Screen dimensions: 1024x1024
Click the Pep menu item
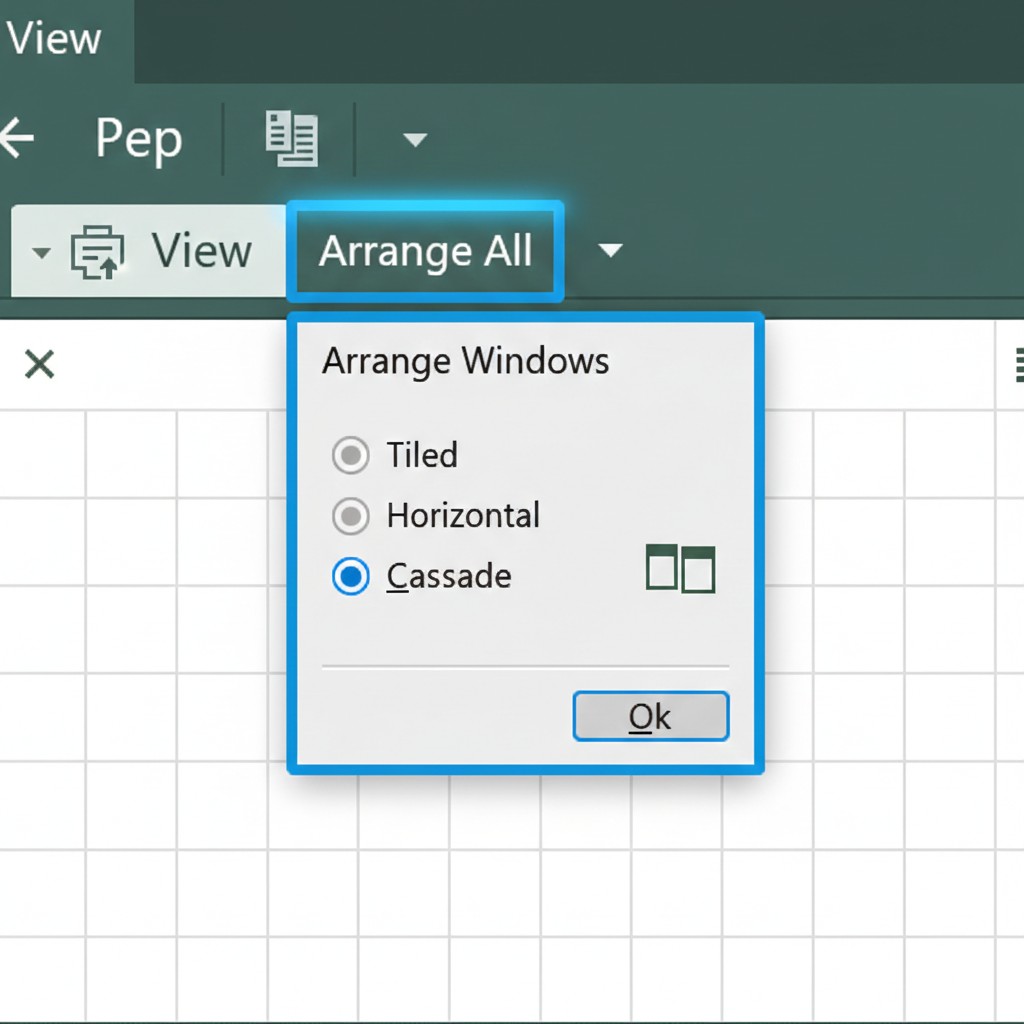[138, 138]
